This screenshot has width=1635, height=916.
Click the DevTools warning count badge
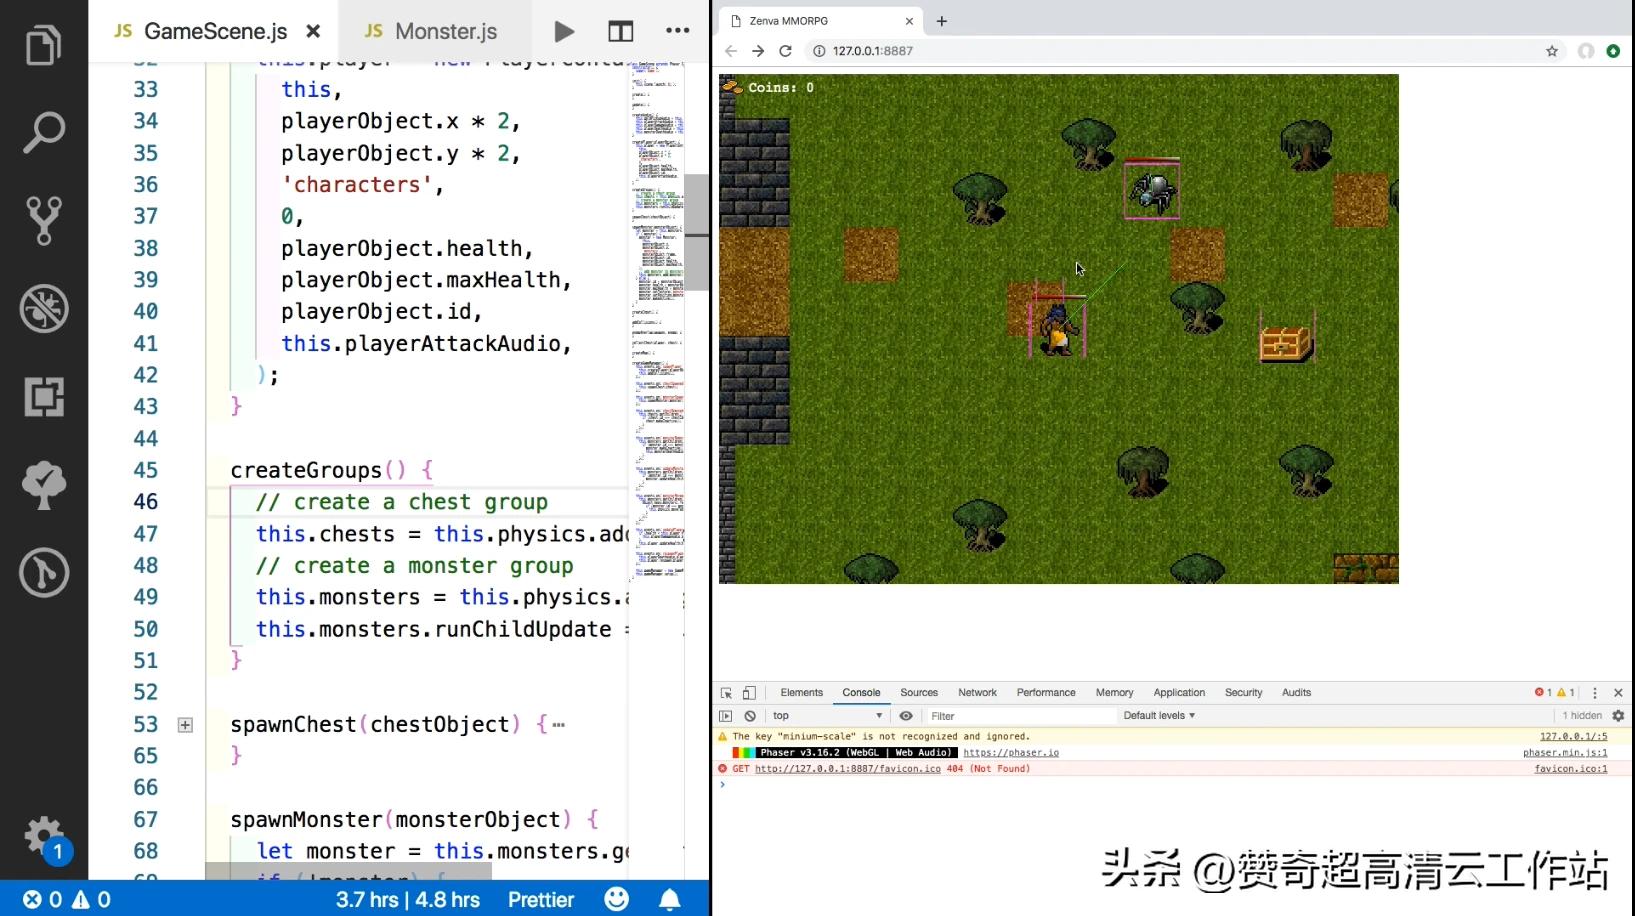[1565, 693]
